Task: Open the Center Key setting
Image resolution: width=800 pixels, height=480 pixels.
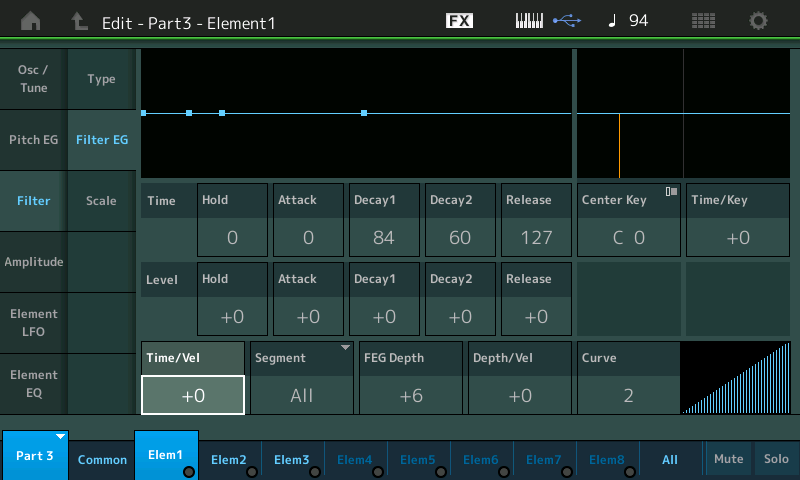Action: click(x=629, y=219)
